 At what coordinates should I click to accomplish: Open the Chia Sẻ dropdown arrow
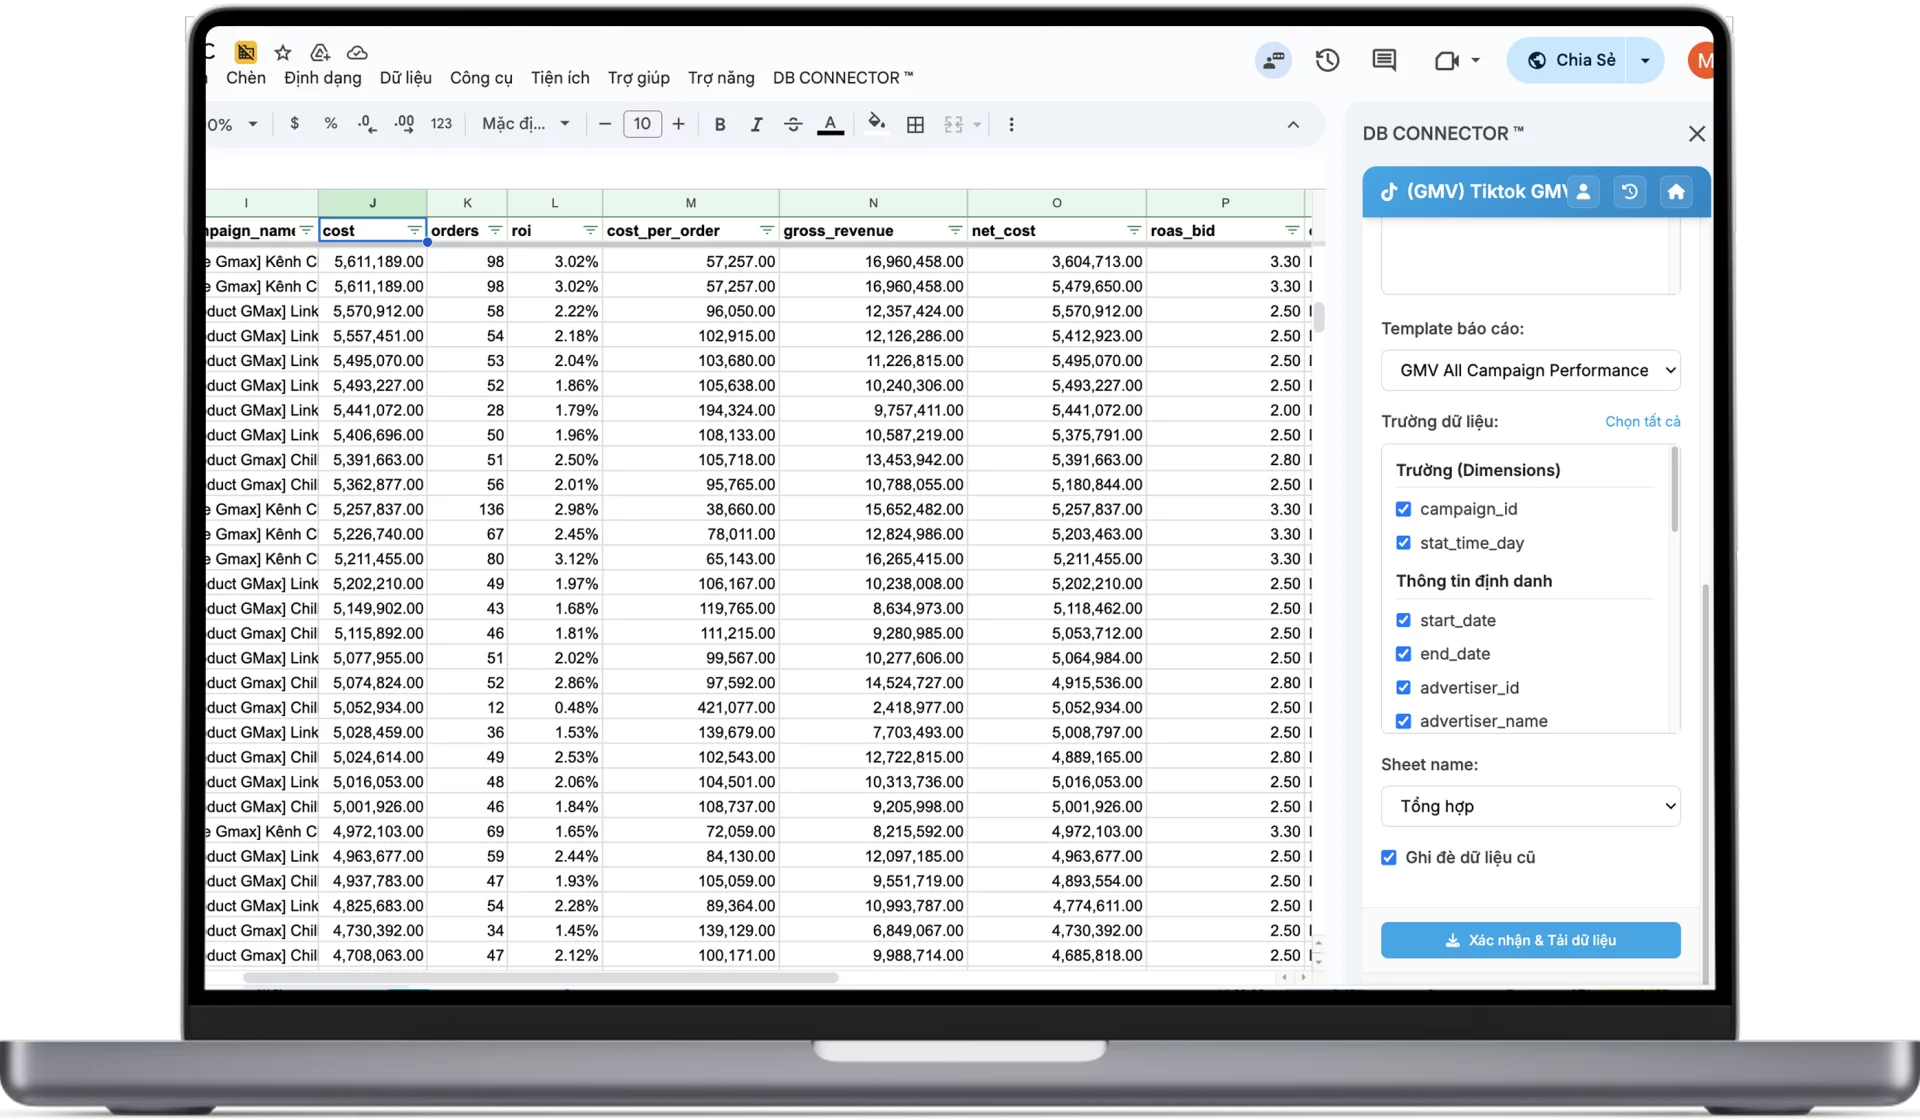point(1645,60)
